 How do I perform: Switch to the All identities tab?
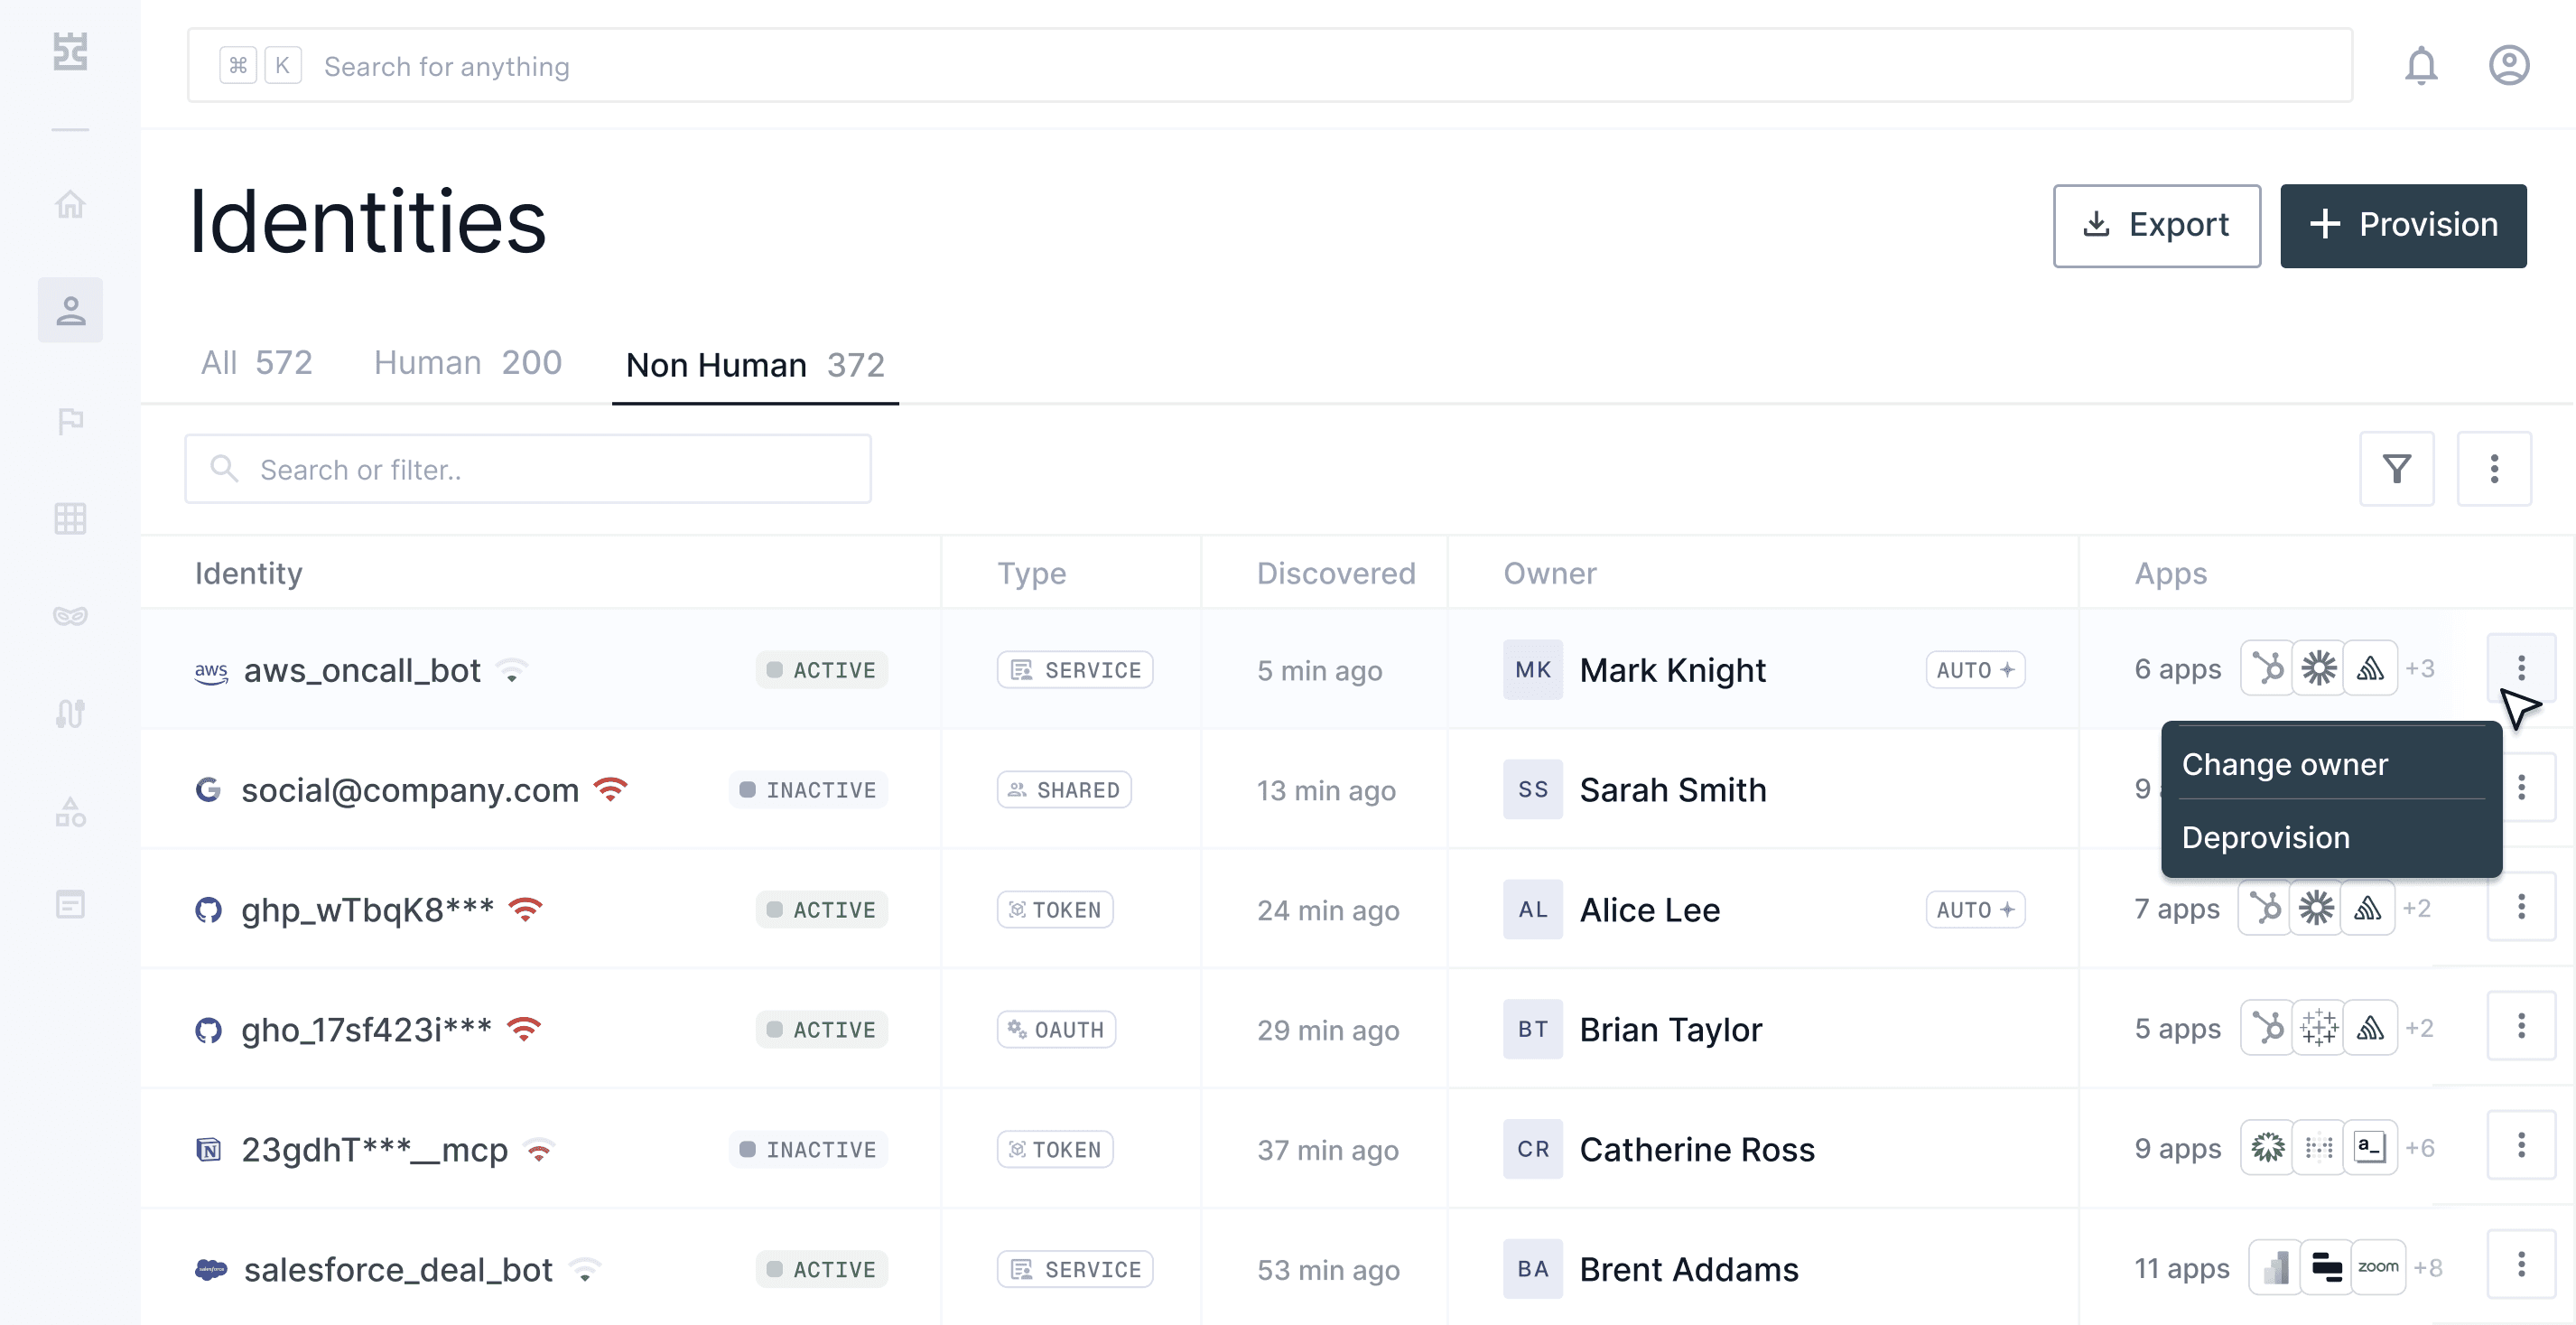click(256, 363)
